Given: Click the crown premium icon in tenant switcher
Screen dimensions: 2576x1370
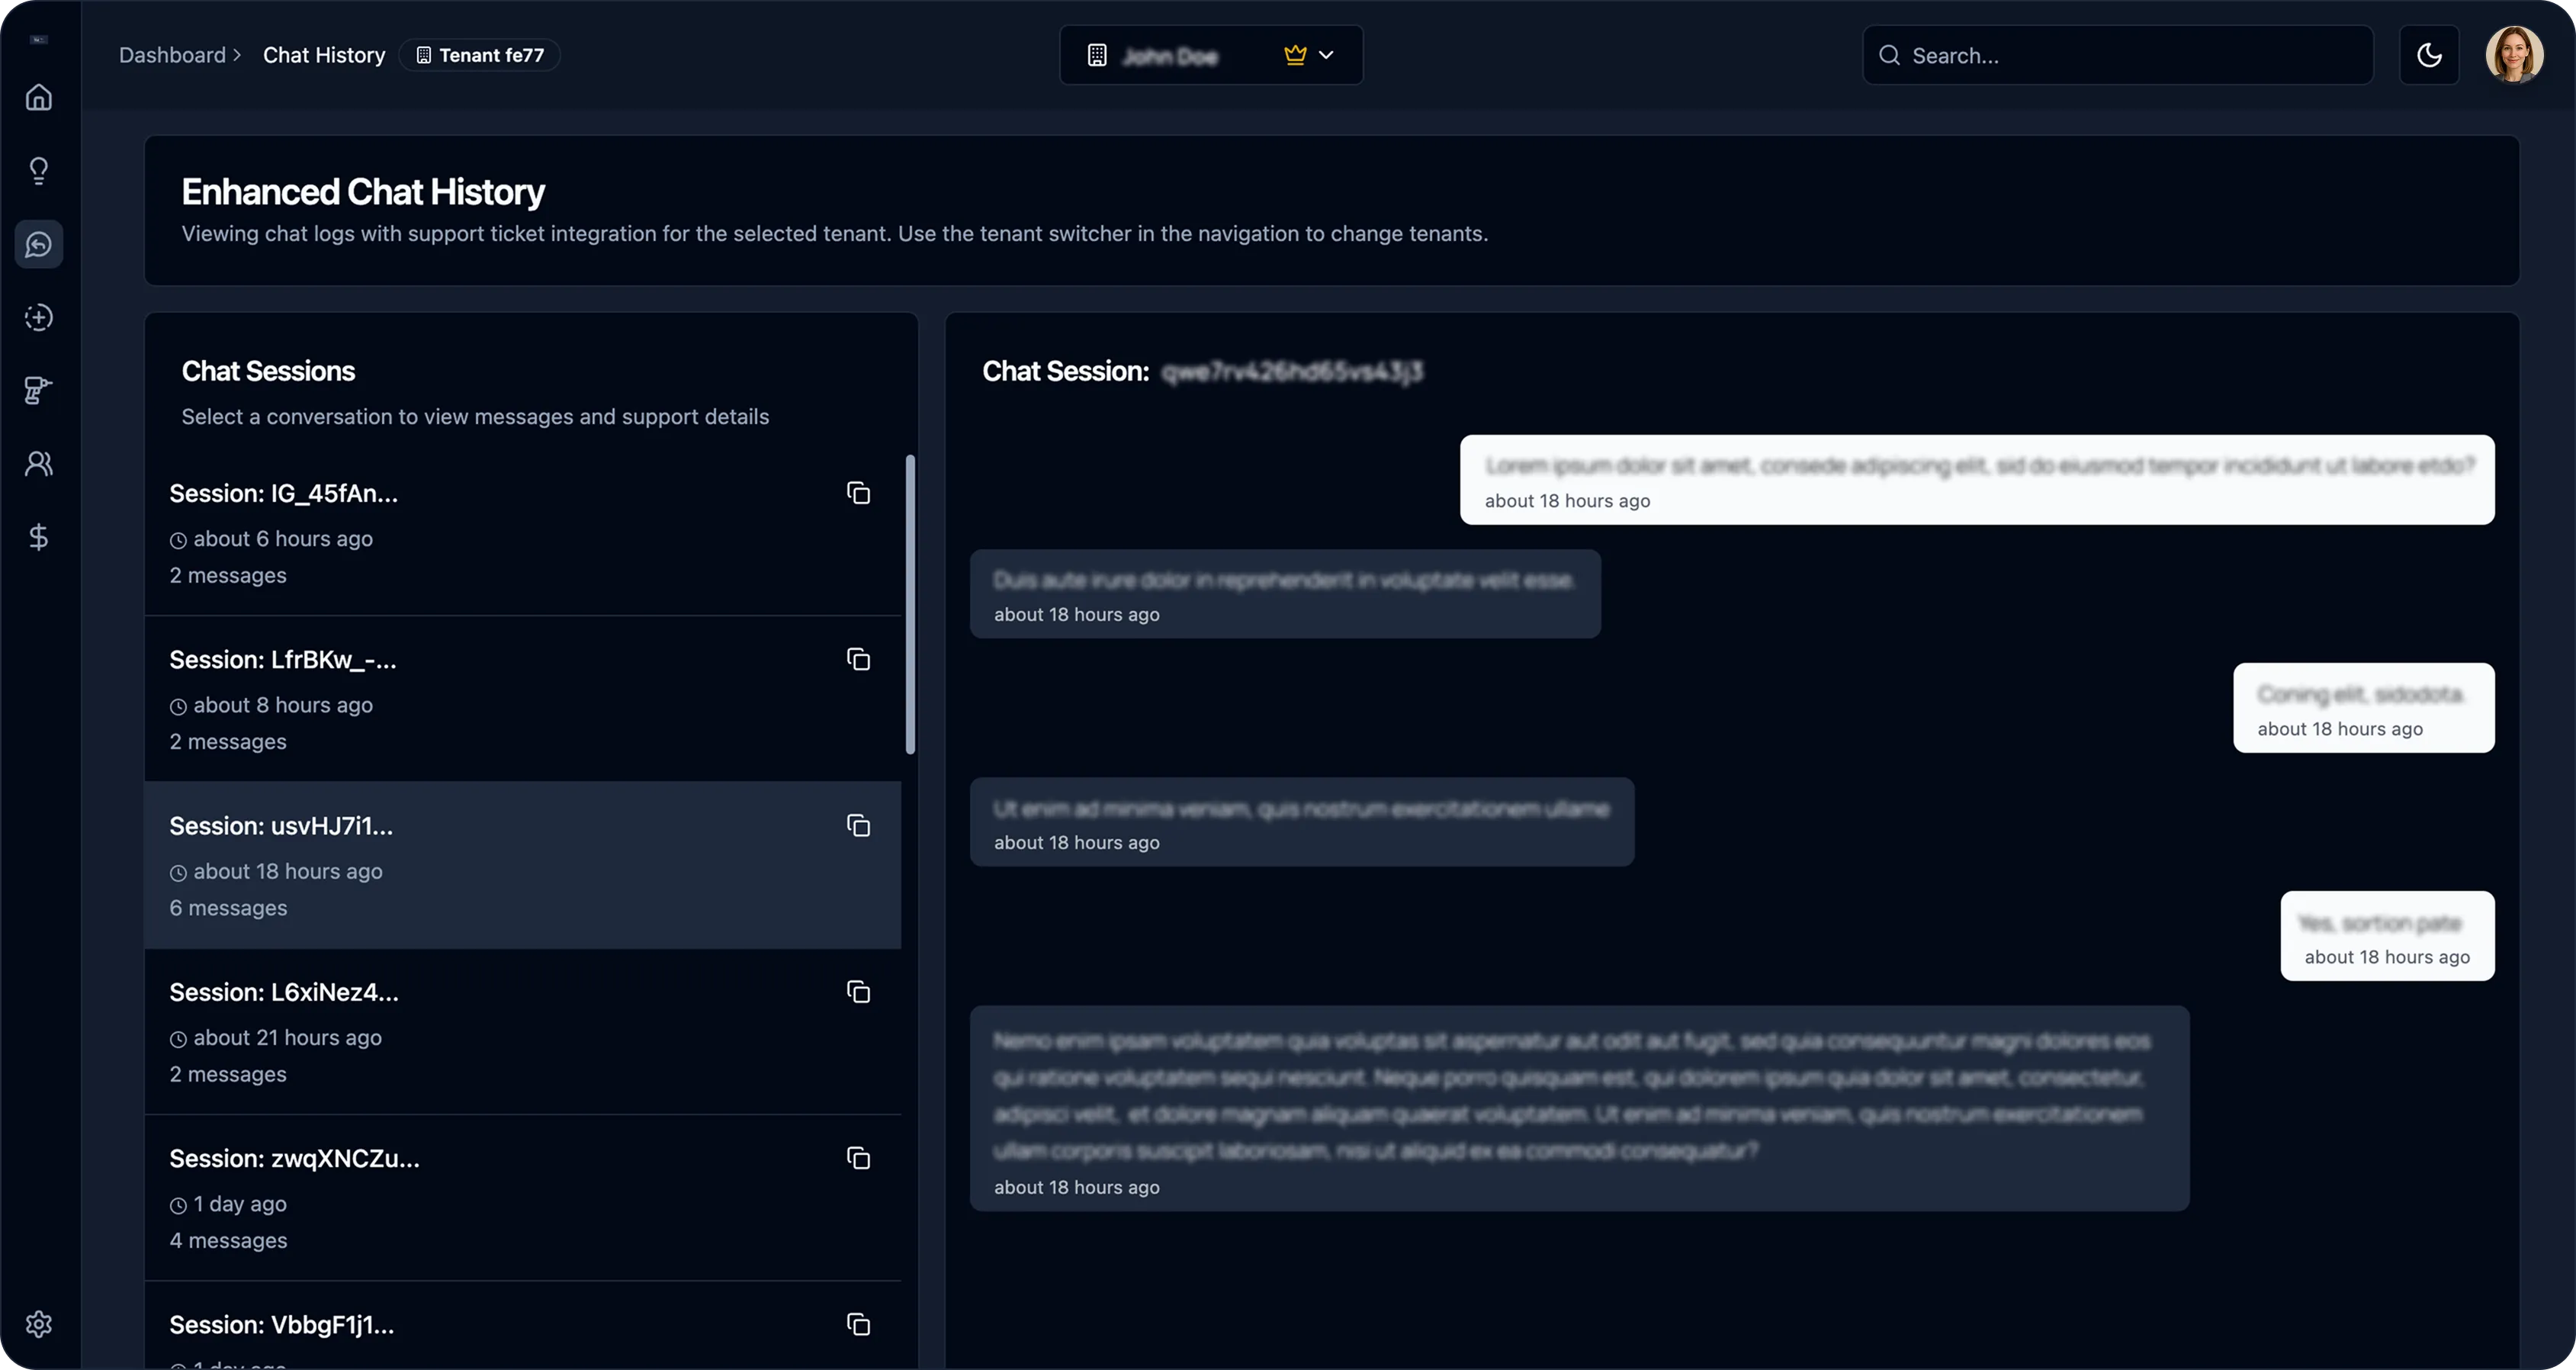Looking at the screenshot, I should pyautogui.click(x=1294, y=55).
